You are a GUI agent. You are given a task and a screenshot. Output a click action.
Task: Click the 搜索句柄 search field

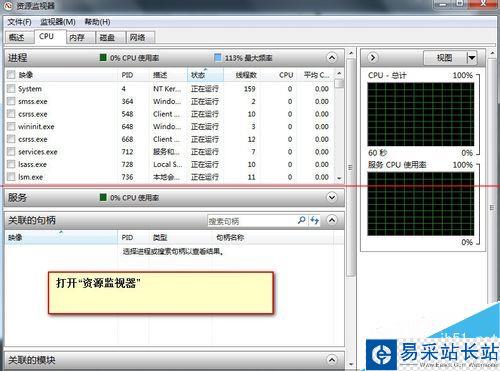point(252,221)
